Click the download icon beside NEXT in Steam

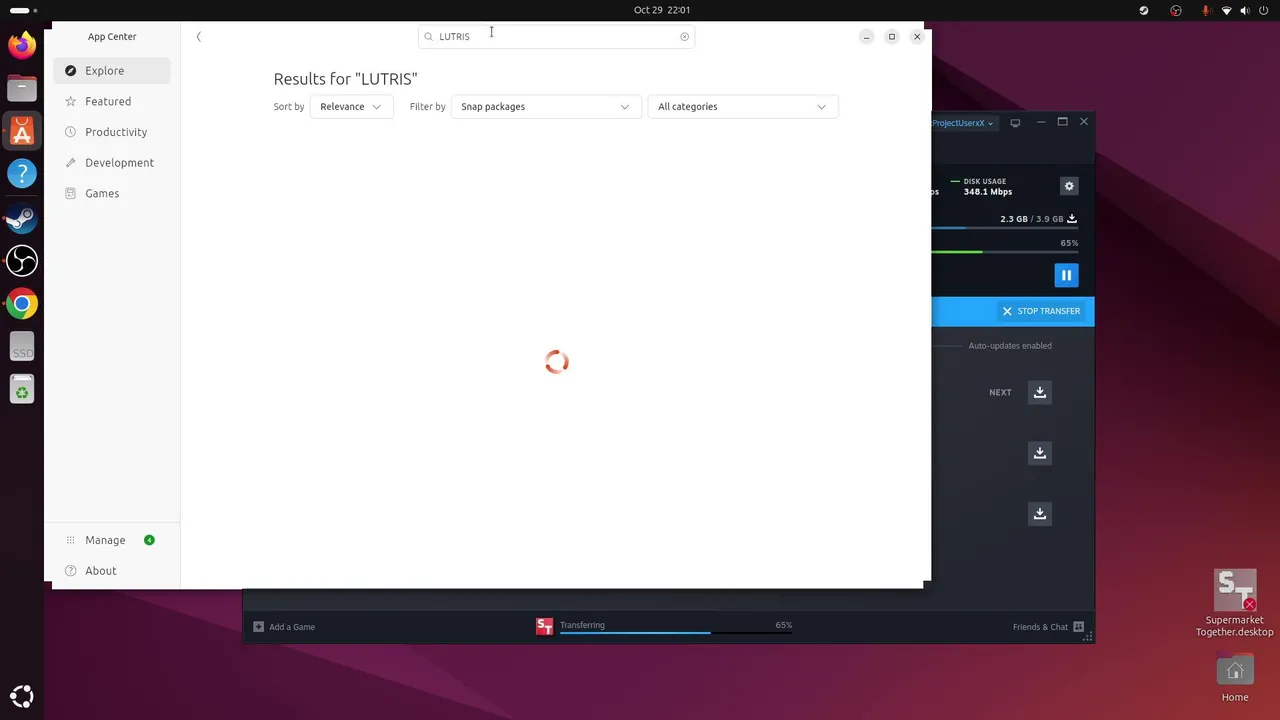pos(1040,392)
